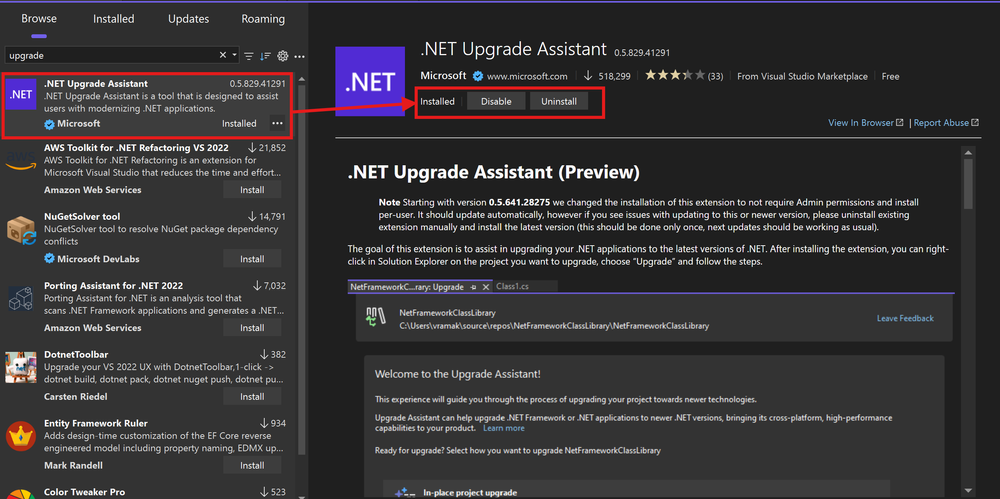Image resolution: width=1000 pixels, height=499 pixels.
Task: Select the Mark Randell publisher name
Action: point(73,466)
